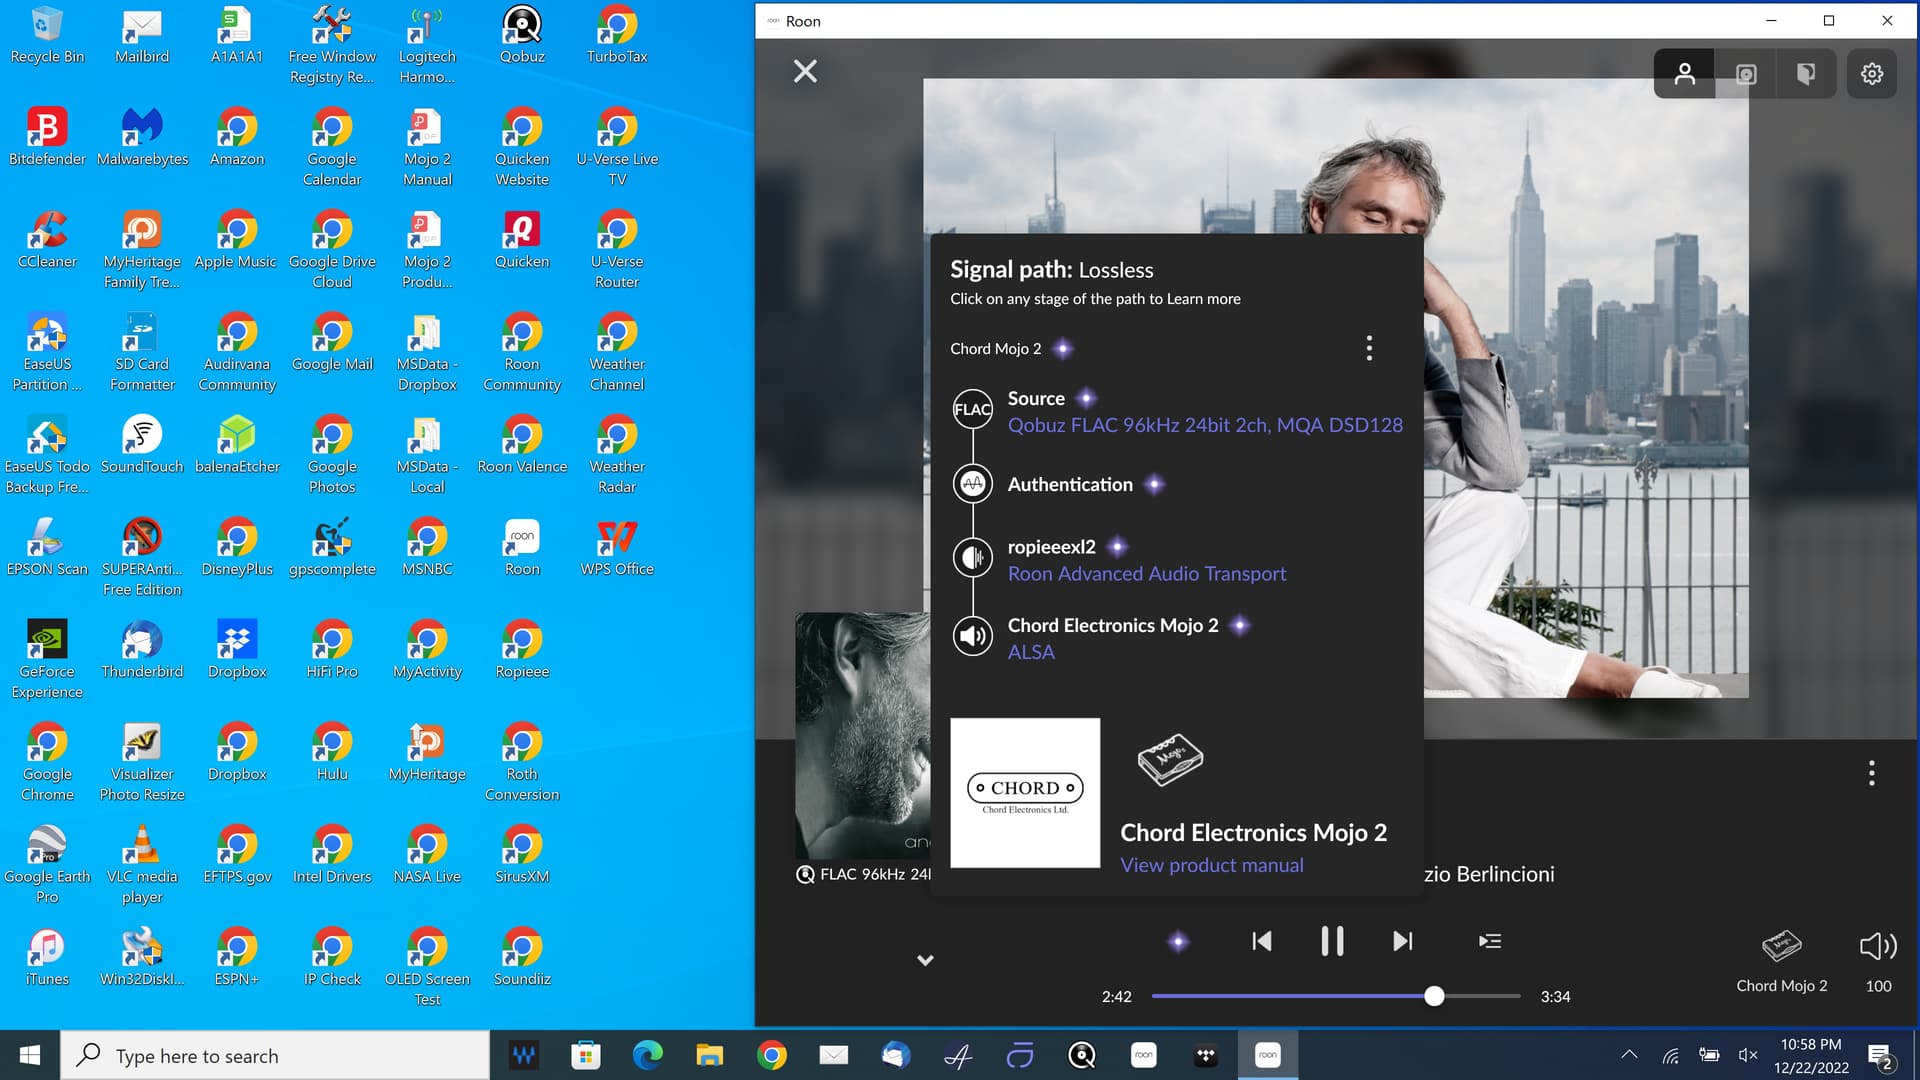Screen dimensions: 1920x1080
Task: Select the balenaEtcher desktop icon
Action: click(237, 446)
